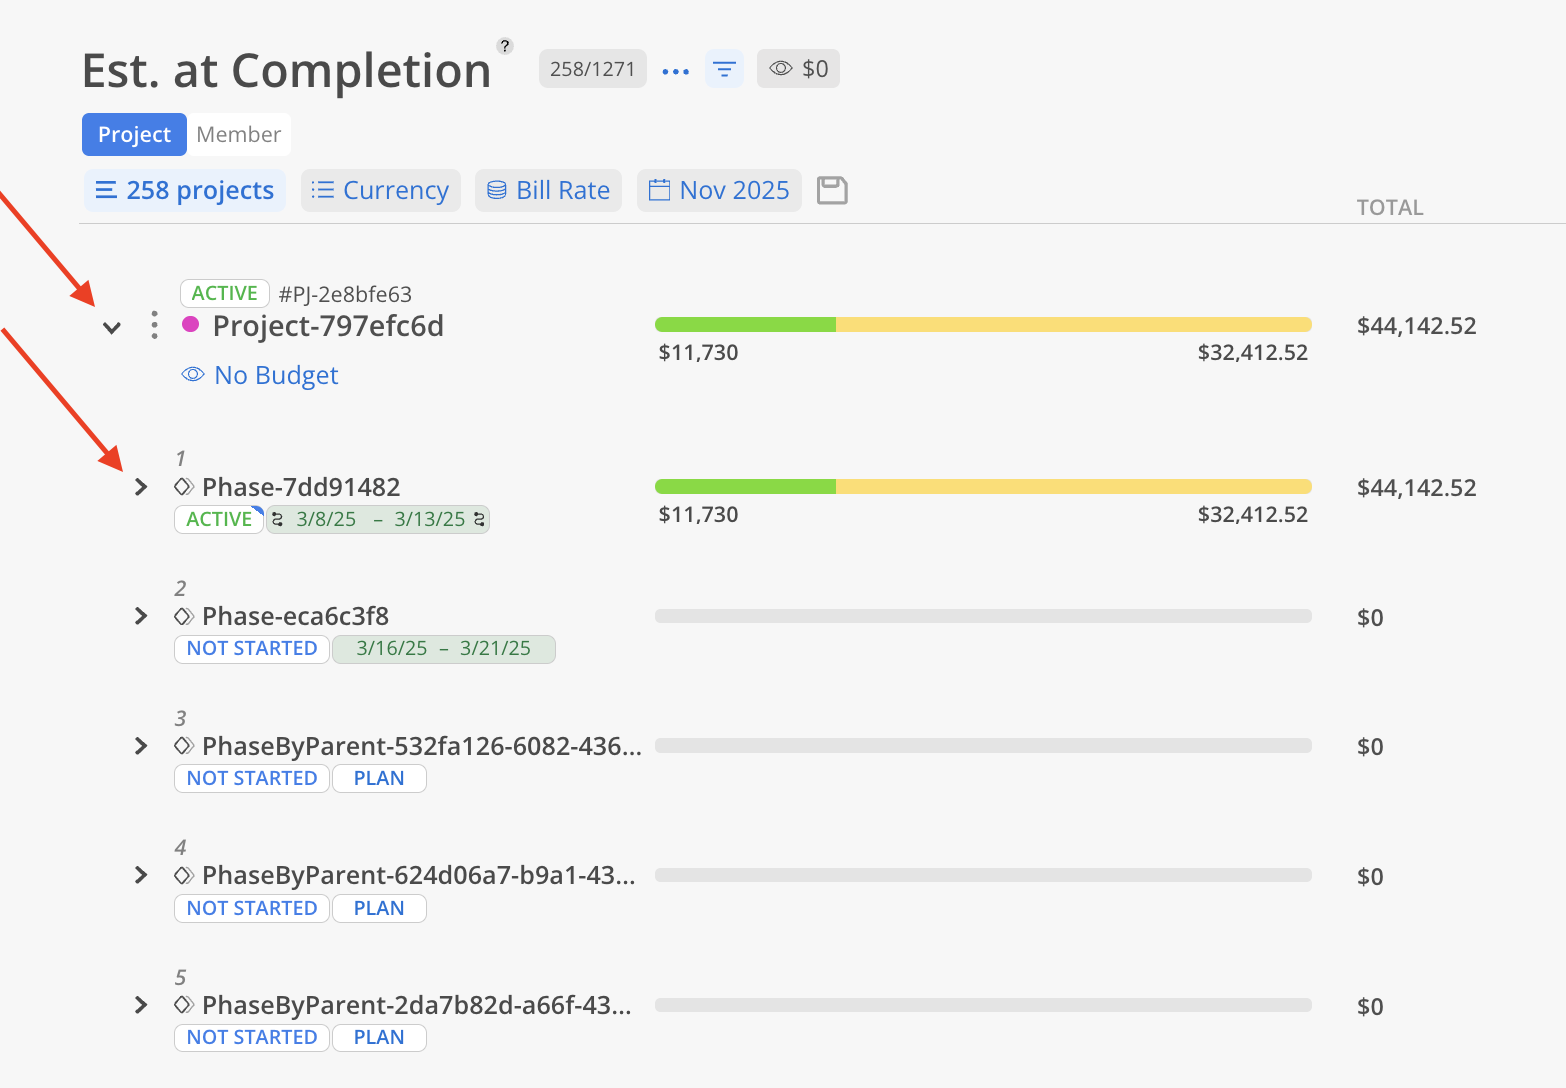Click PLAN badge under PhaseByParent-2da7b82d
This screenshot has height=1088, width=1566.
click(379, 1038)
